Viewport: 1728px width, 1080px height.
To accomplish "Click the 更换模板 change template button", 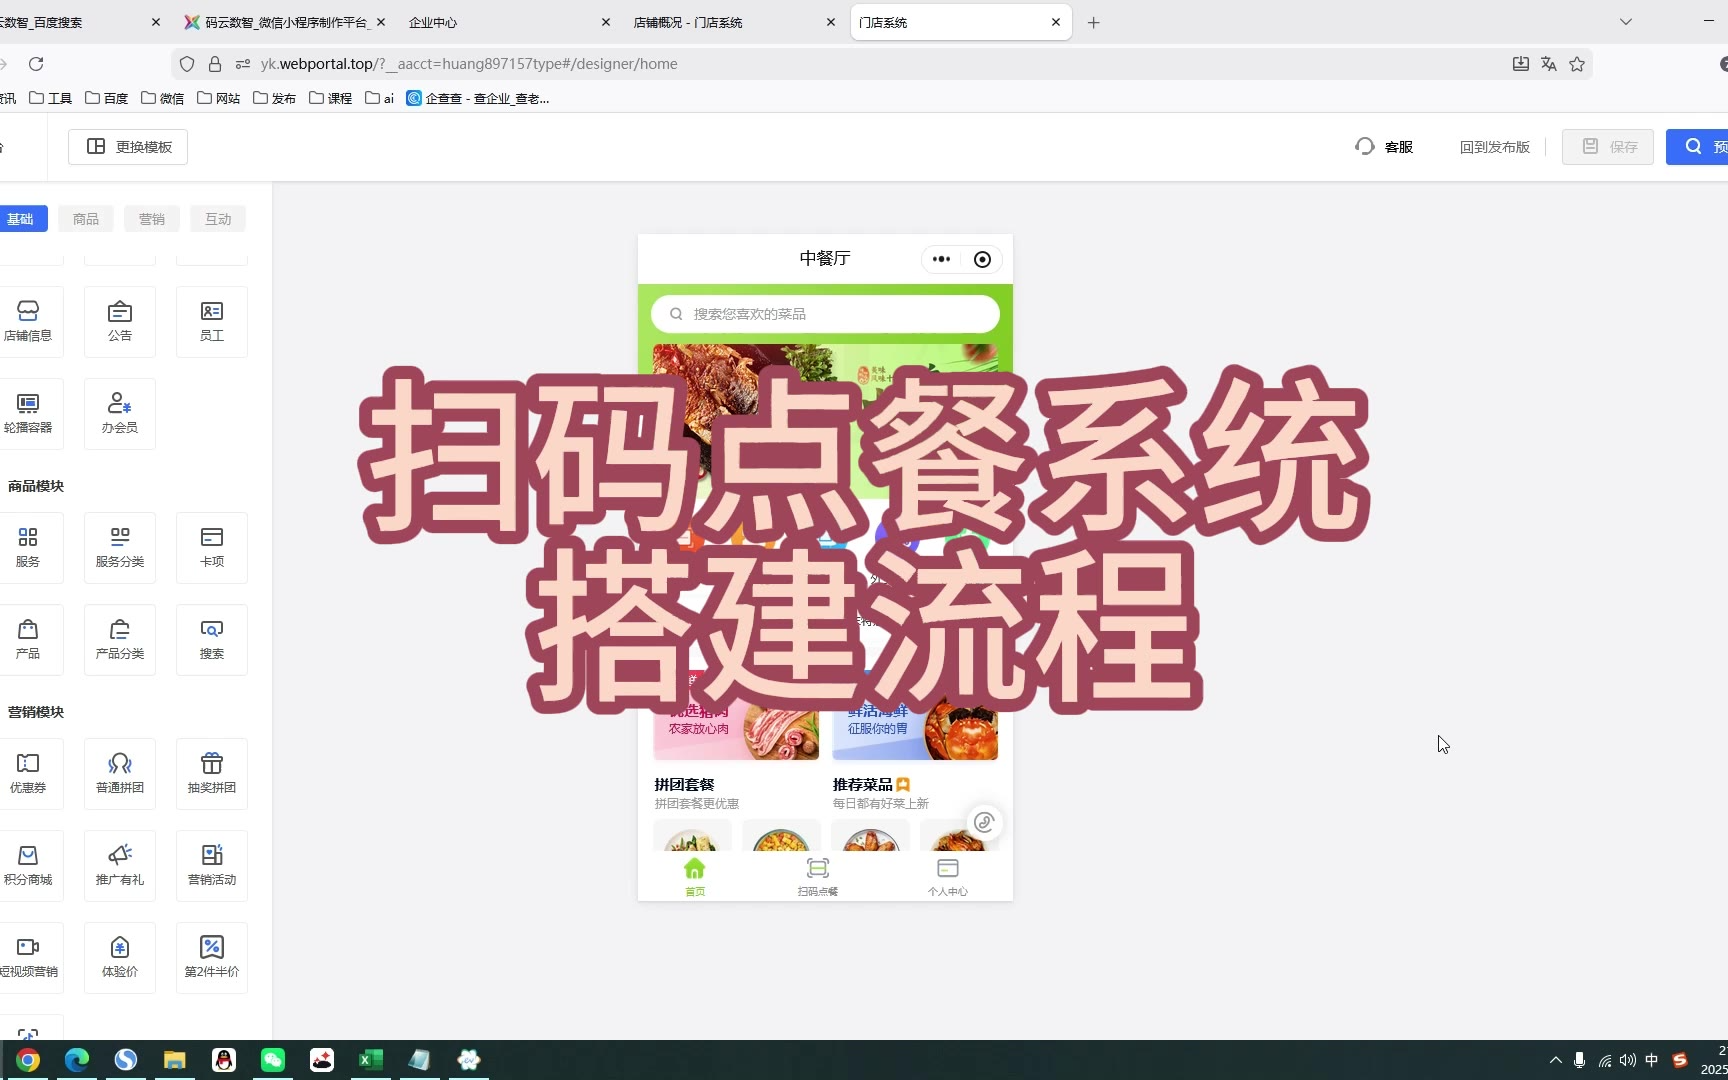I will (128, 147).
